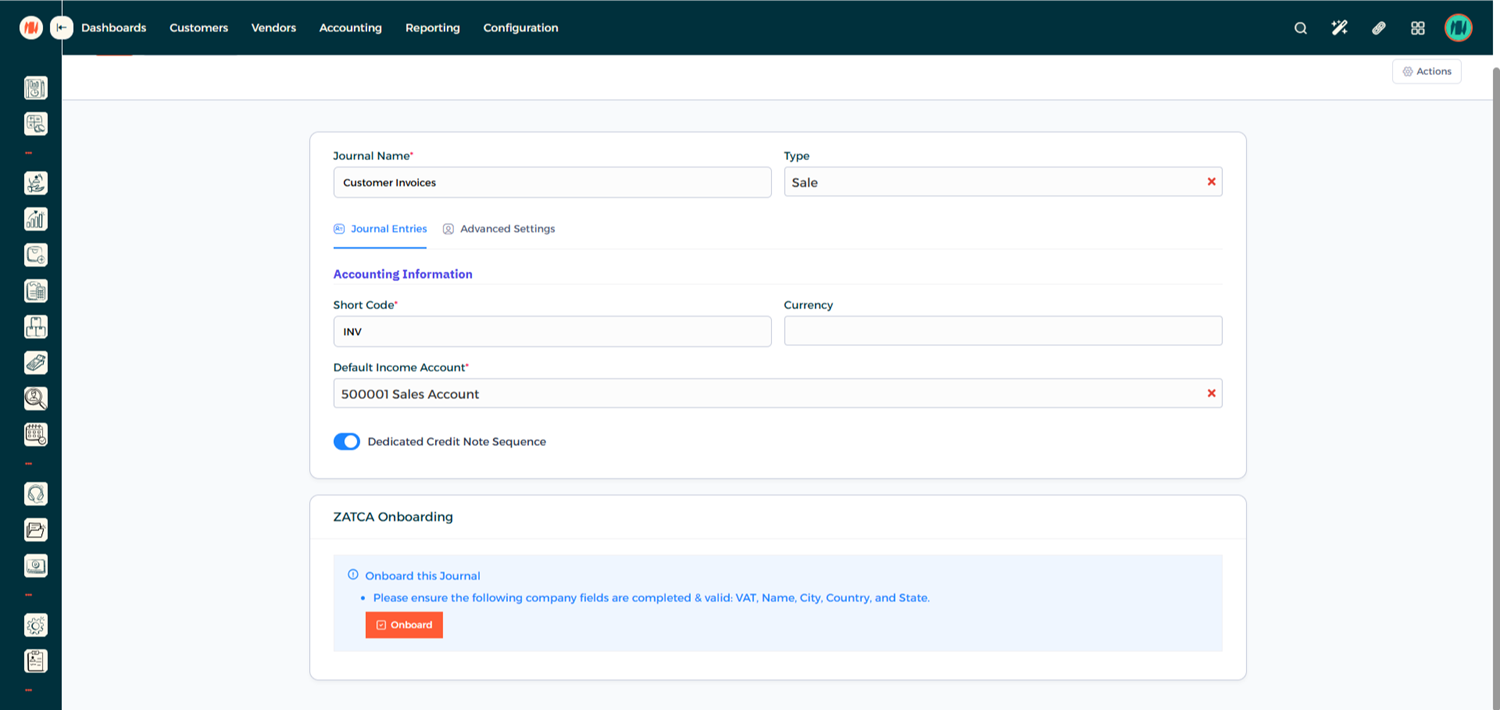The image size is (1500, 710).
Task: Click the Journal Name input field
Action: (x=552, y=182)
